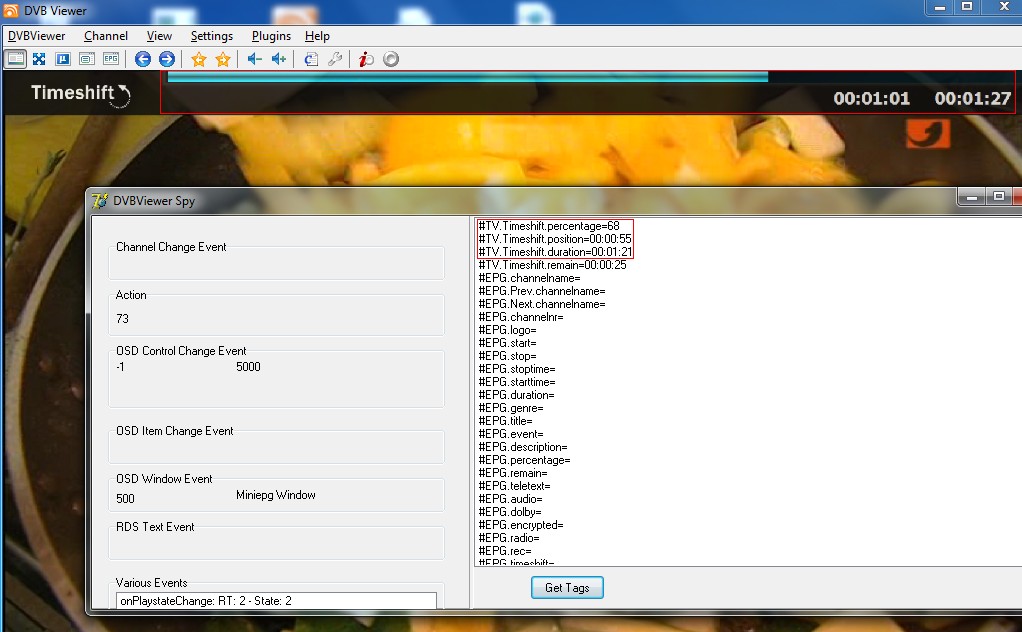Select the #EPG.channelnr= line
Screen dimensions: 1022x632
[521, 317]
